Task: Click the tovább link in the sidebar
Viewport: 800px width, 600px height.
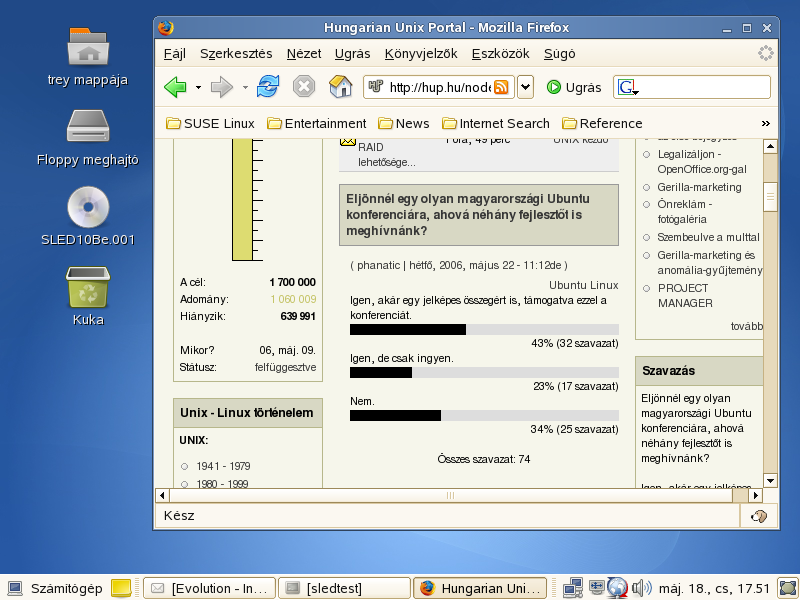Action: point(746,326)
